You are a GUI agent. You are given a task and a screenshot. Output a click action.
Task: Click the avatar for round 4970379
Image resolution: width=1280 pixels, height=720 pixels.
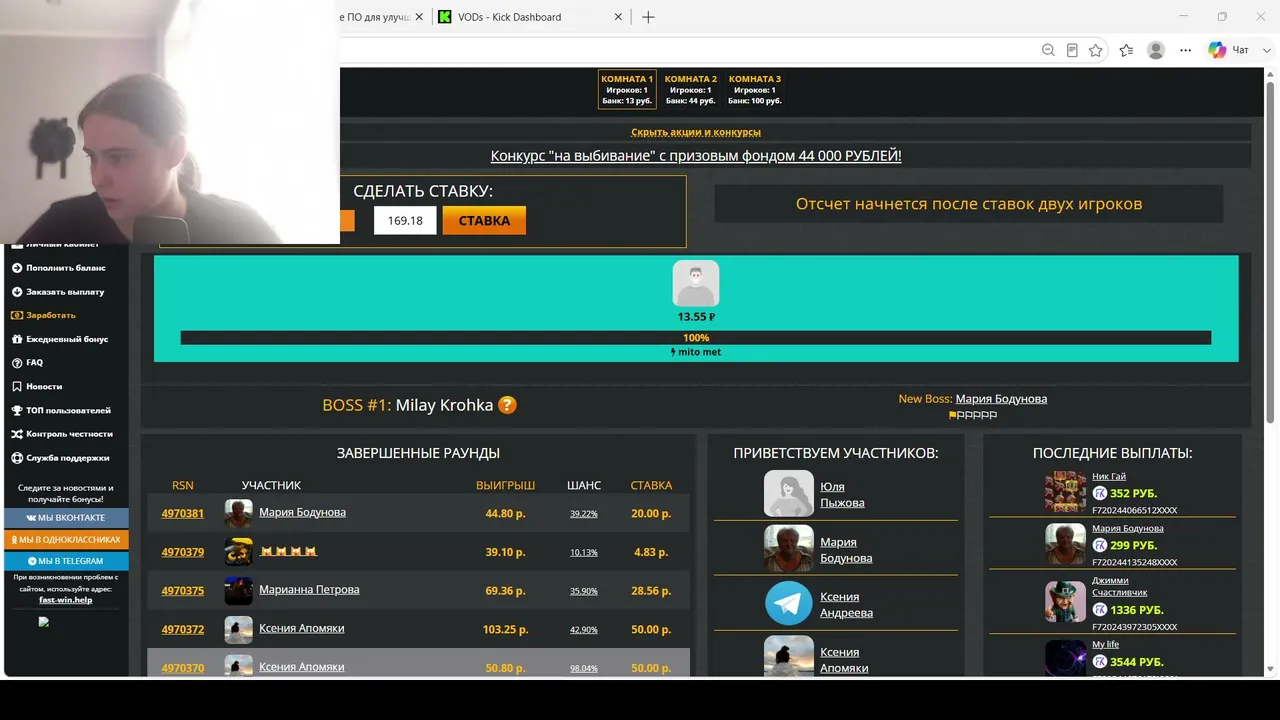click(x=239, y=552)
